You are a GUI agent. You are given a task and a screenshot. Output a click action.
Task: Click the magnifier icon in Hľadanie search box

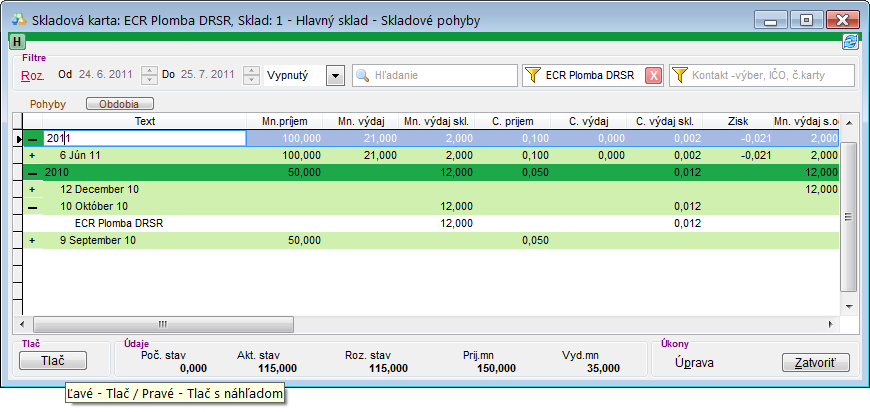coord(362,75)
